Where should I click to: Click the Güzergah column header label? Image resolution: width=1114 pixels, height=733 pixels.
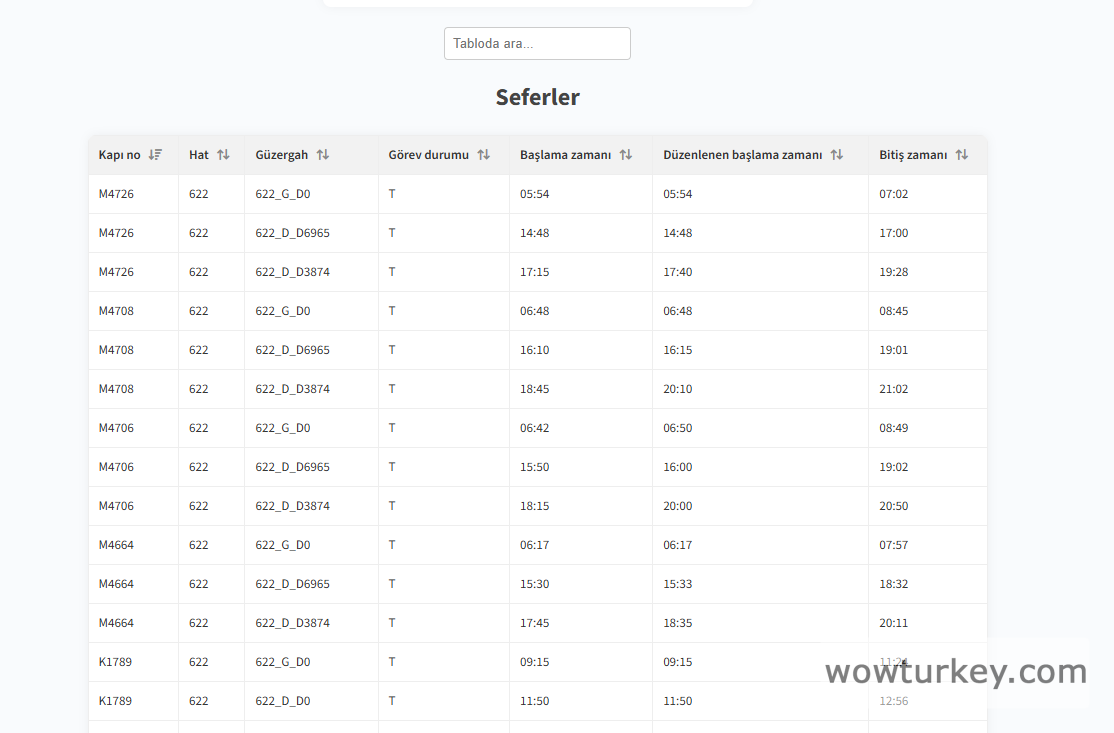[282, 155]
